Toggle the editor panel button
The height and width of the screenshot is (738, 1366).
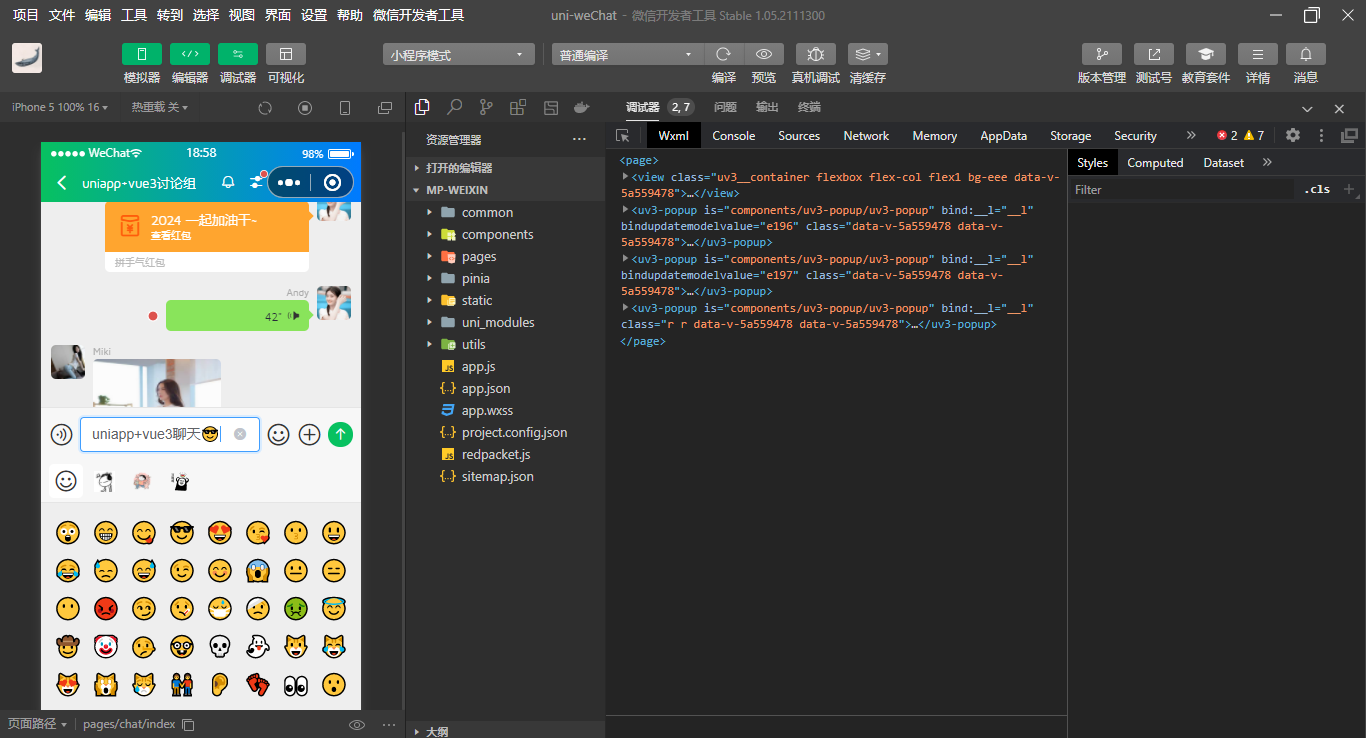click(189, 54)
